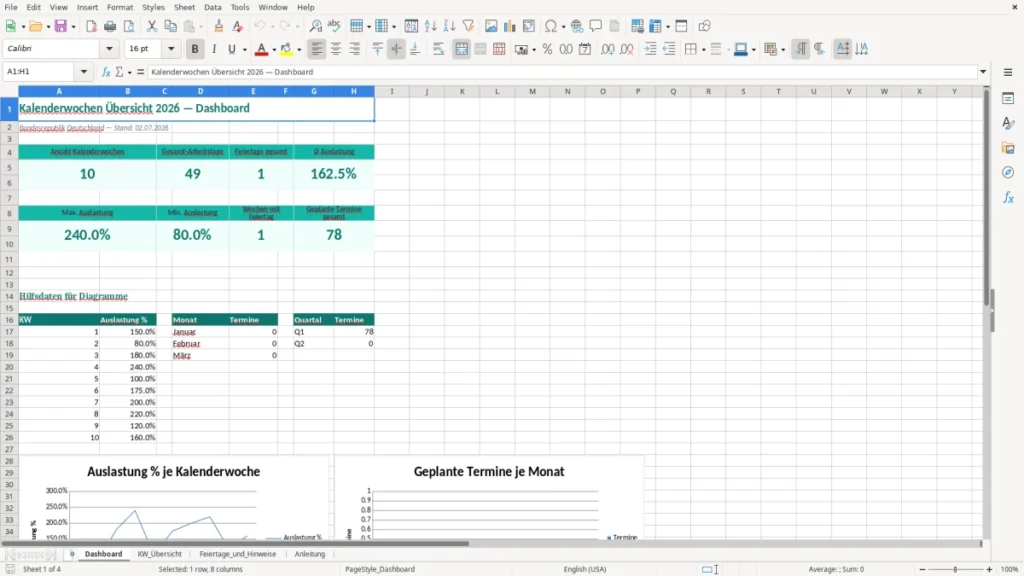Insert an image

click(491, 26)
